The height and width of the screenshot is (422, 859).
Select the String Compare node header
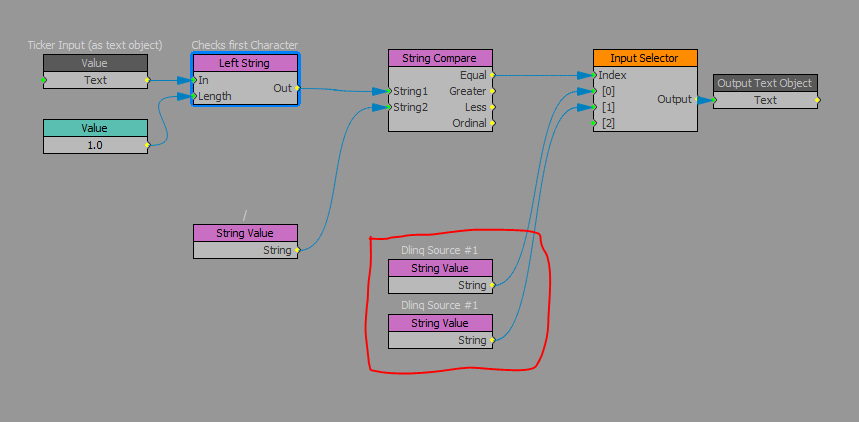pos(440,58)
